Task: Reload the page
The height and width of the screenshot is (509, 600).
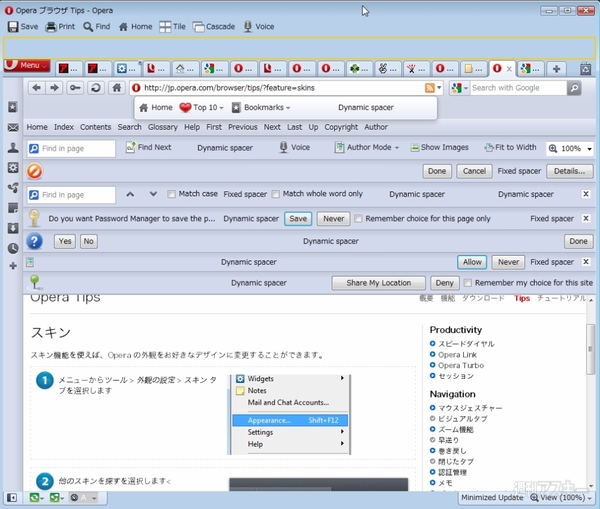Action: pyautogui.click(x=96, y=88)
